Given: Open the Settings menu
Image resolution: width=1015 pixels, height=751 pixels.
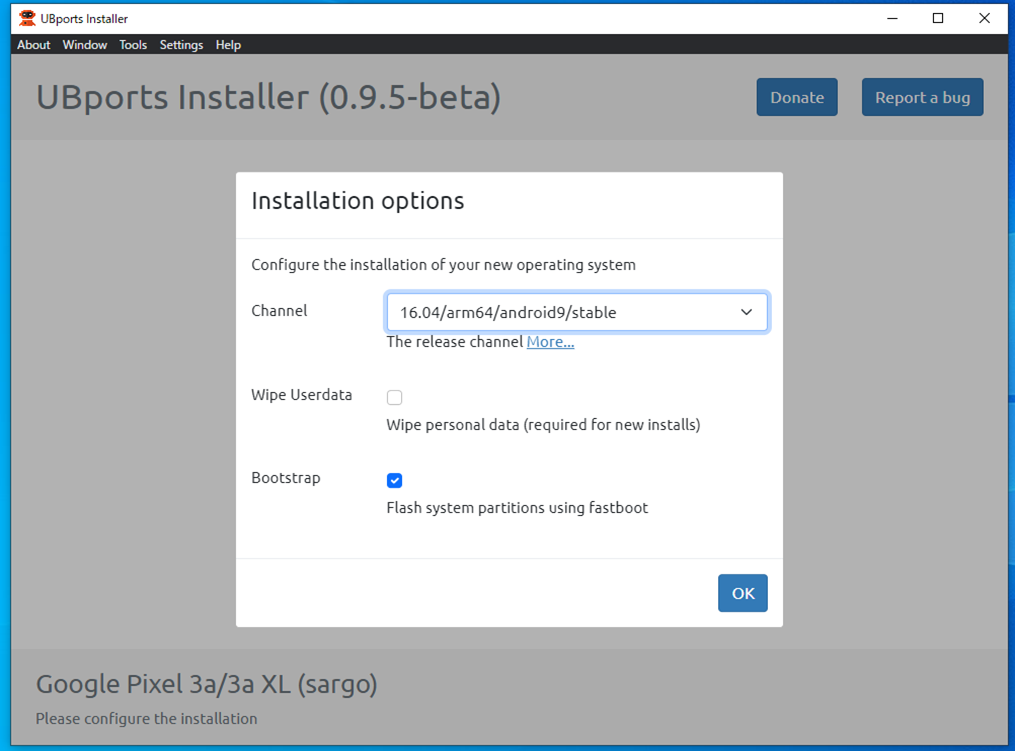Looking at the screenshot, I should pos(181,45).
